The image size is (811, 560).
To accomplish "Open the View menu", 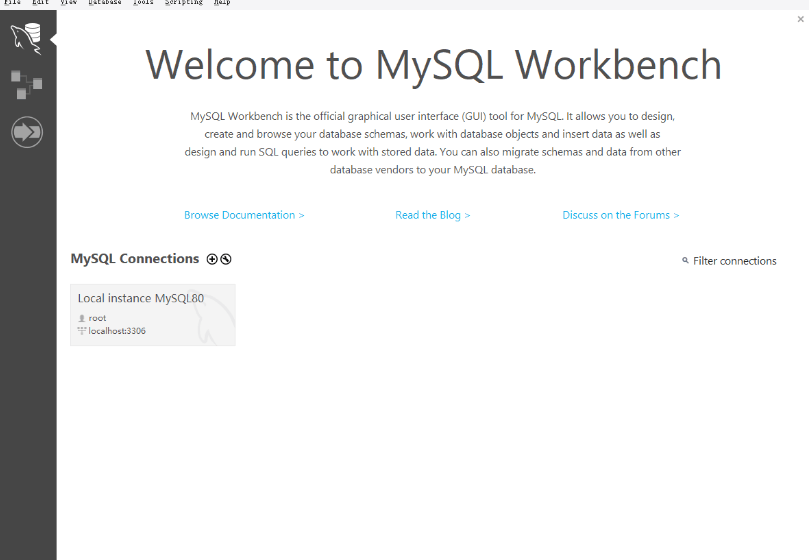I will point(68,3).
